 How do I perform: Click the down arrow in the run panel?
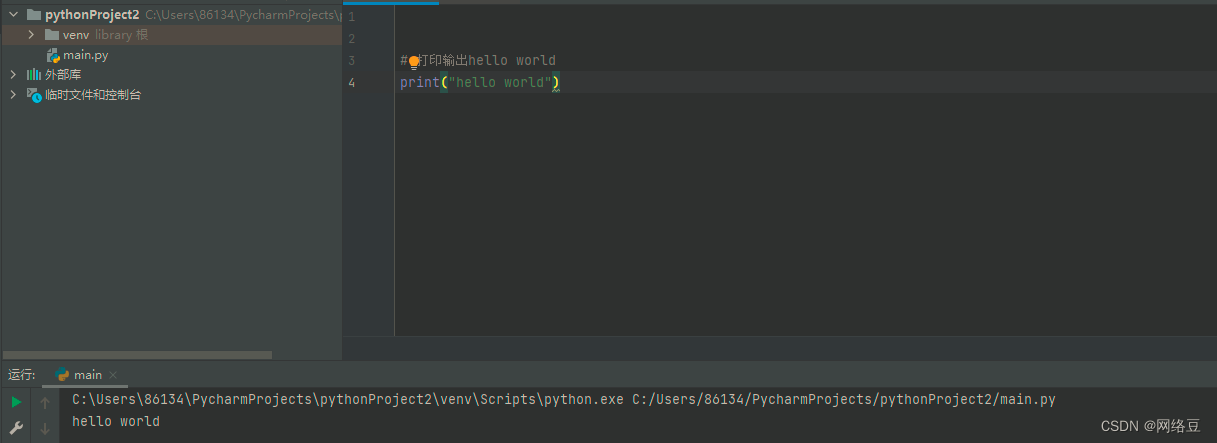(x=45, y=428)
